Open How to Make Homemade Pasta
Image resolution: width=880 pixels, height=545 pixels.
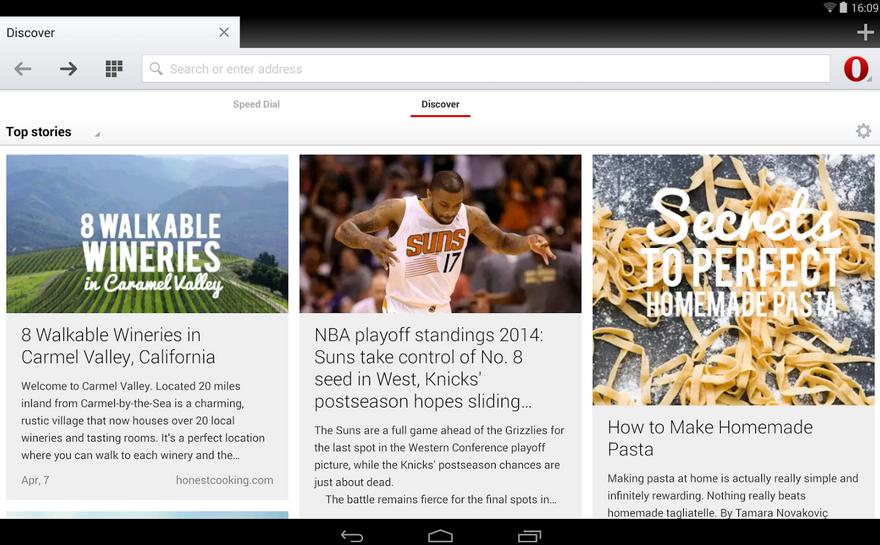point(710,438)
